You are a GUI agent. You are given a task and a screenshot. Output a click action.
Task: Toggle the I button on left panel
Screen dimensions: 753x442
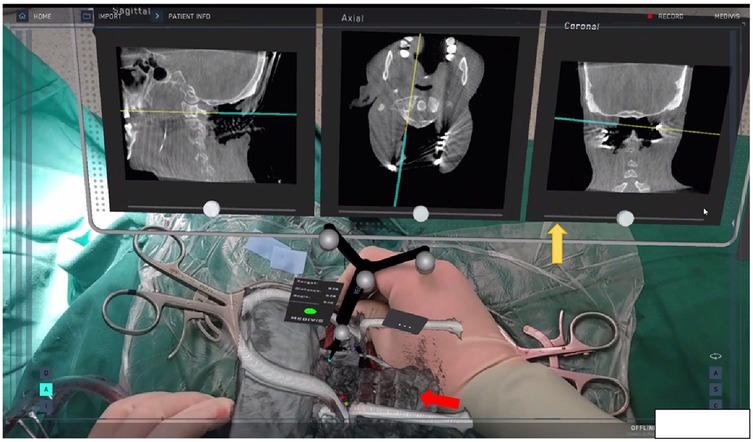[46, 405]
